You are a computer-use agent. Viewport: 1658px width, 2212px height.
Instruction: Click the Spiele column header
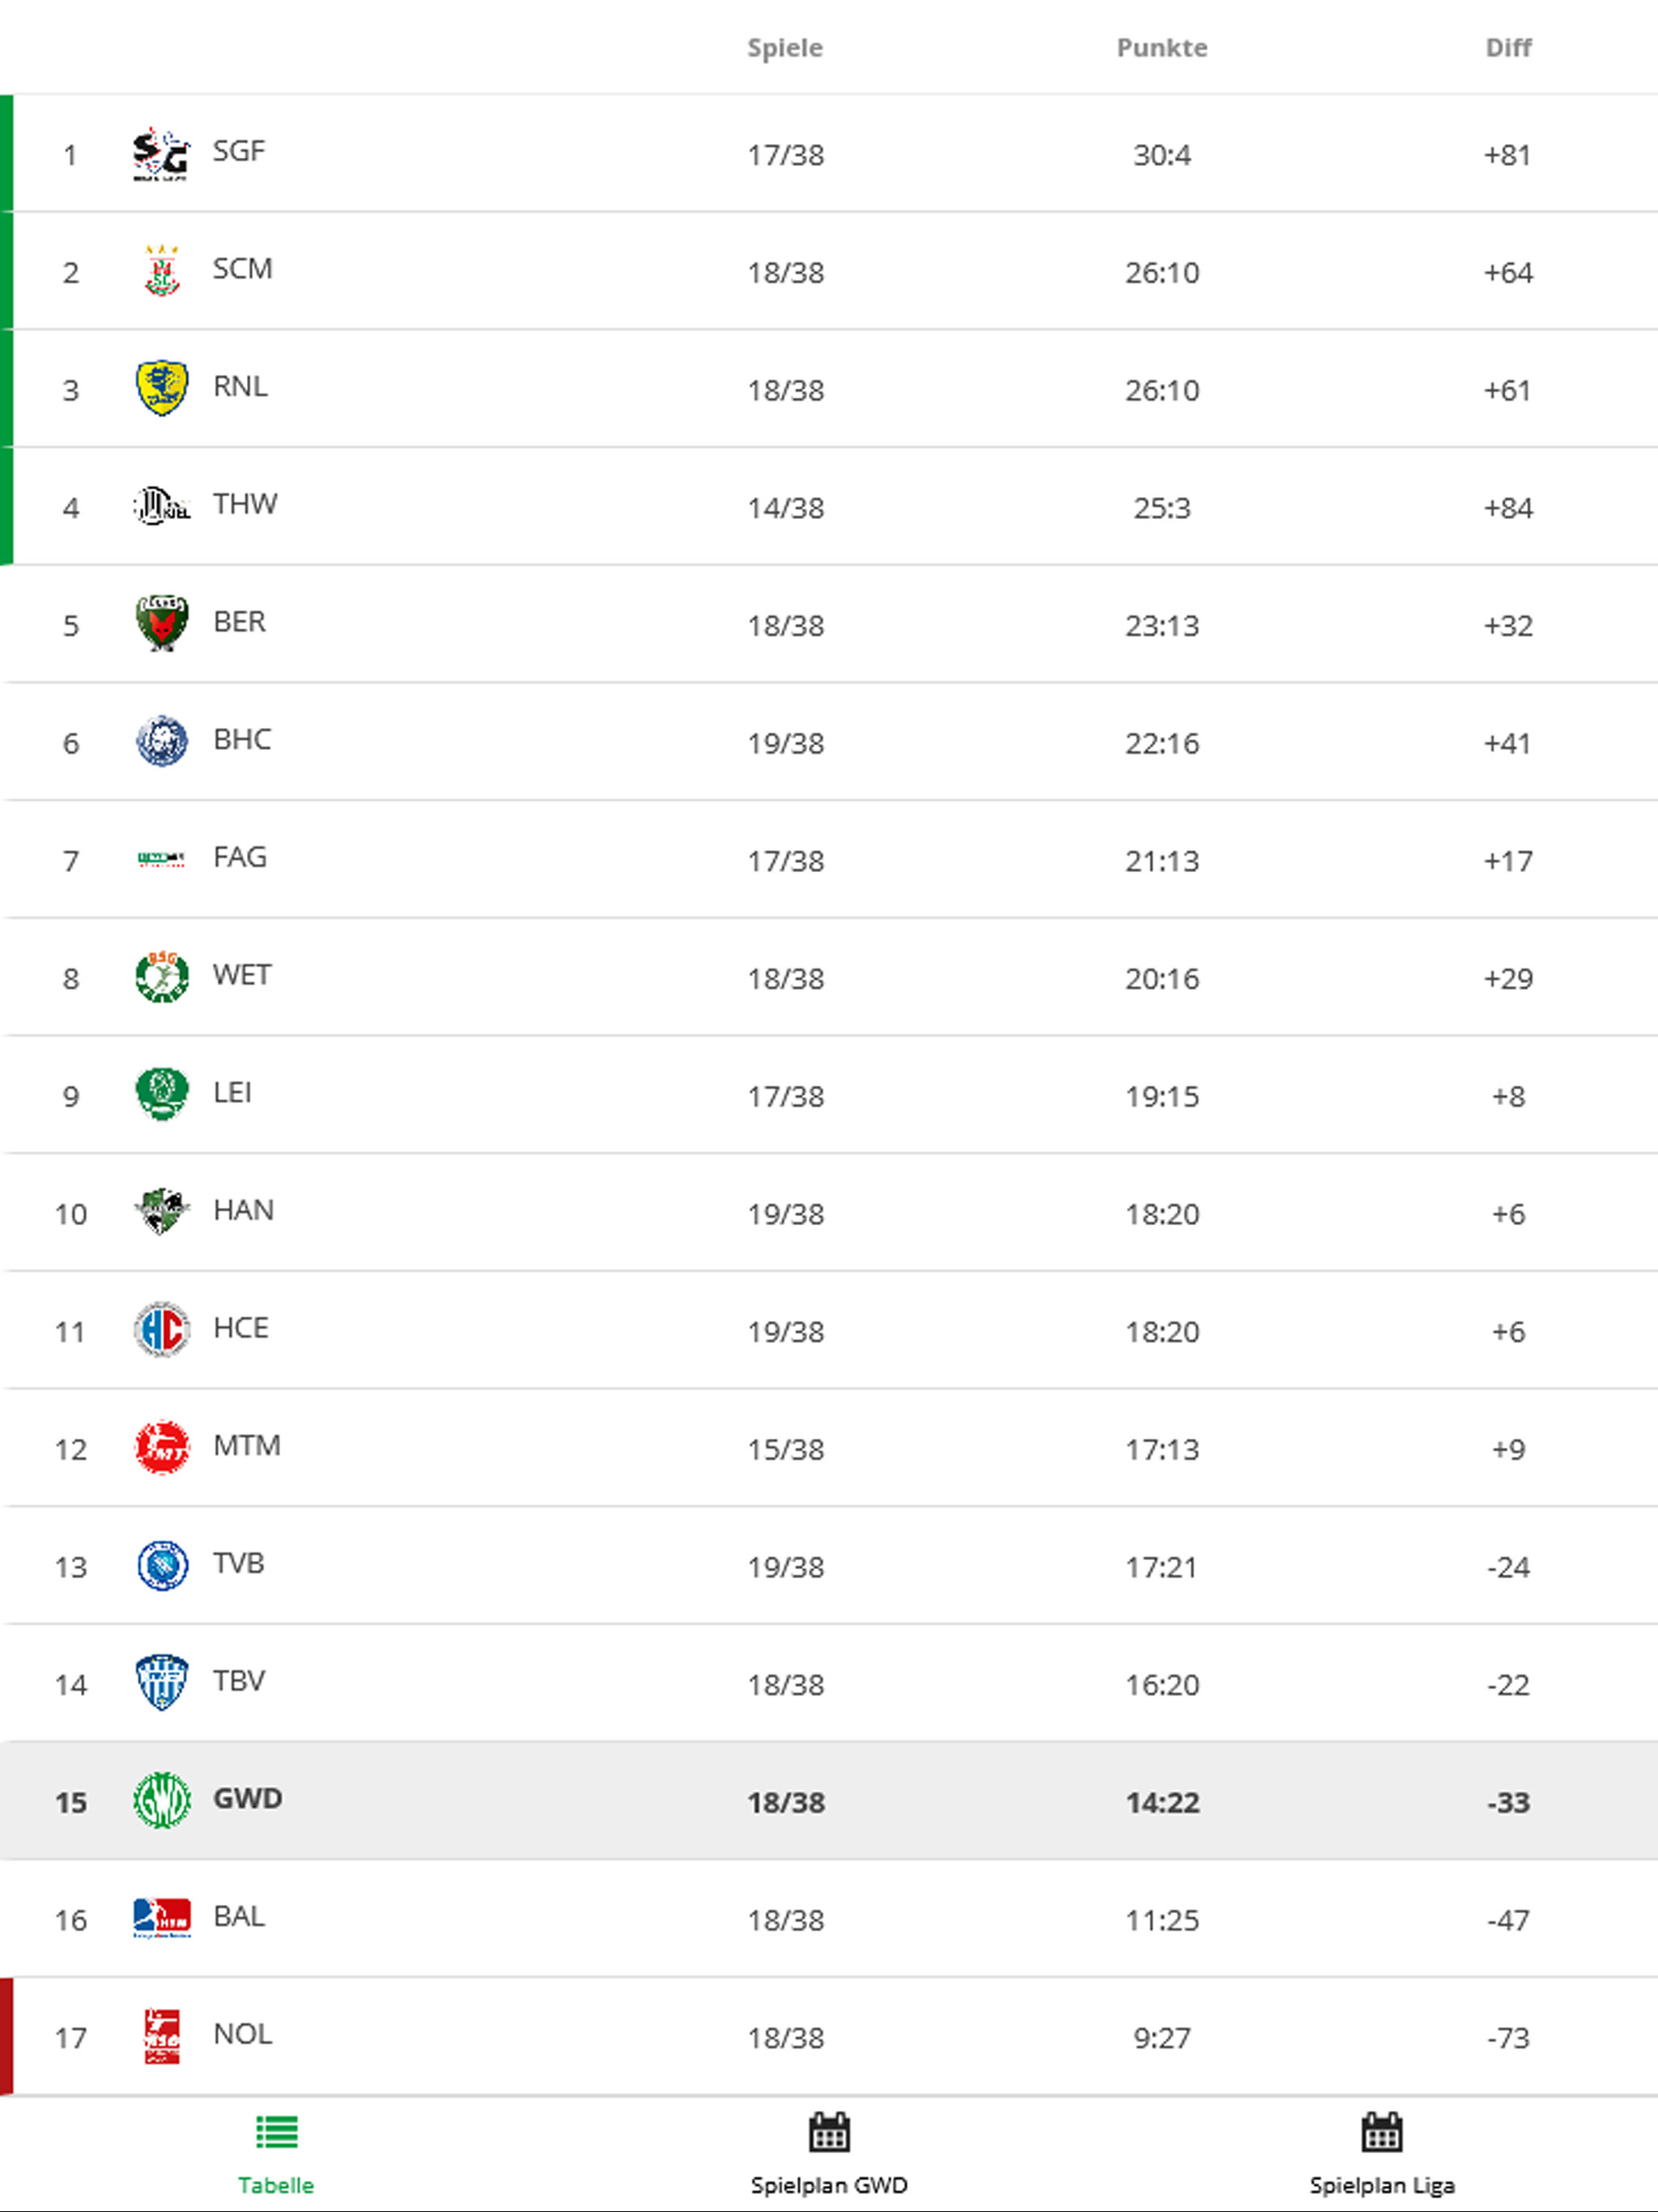click(785, 48)
